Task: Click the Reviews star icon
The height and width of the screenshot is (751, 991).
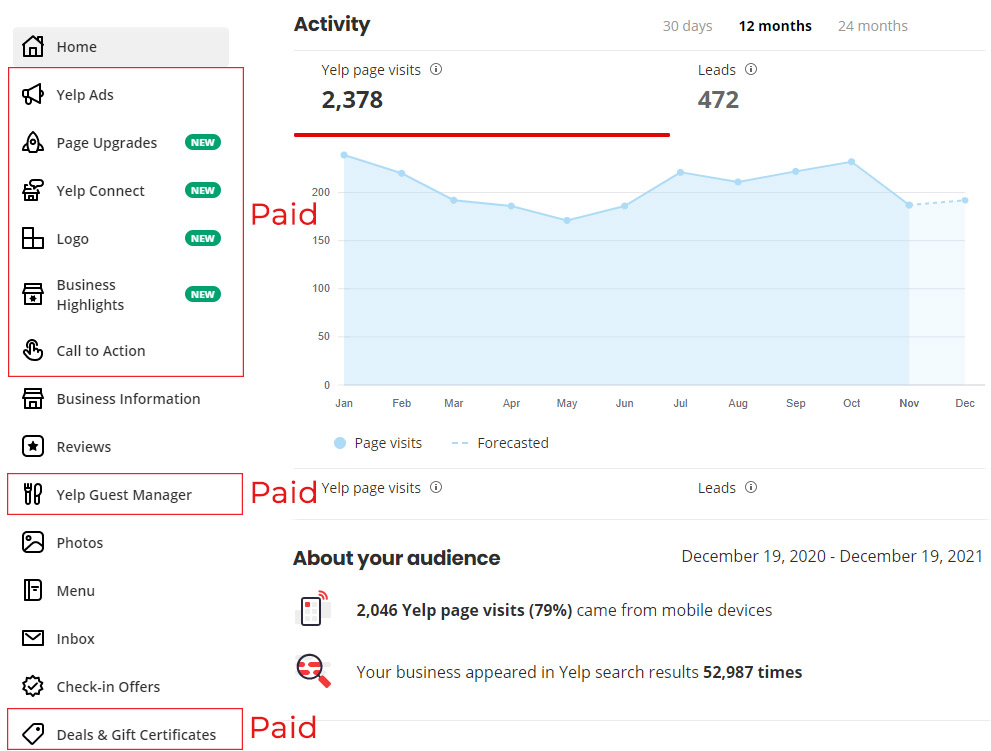Action: [33, 446]
